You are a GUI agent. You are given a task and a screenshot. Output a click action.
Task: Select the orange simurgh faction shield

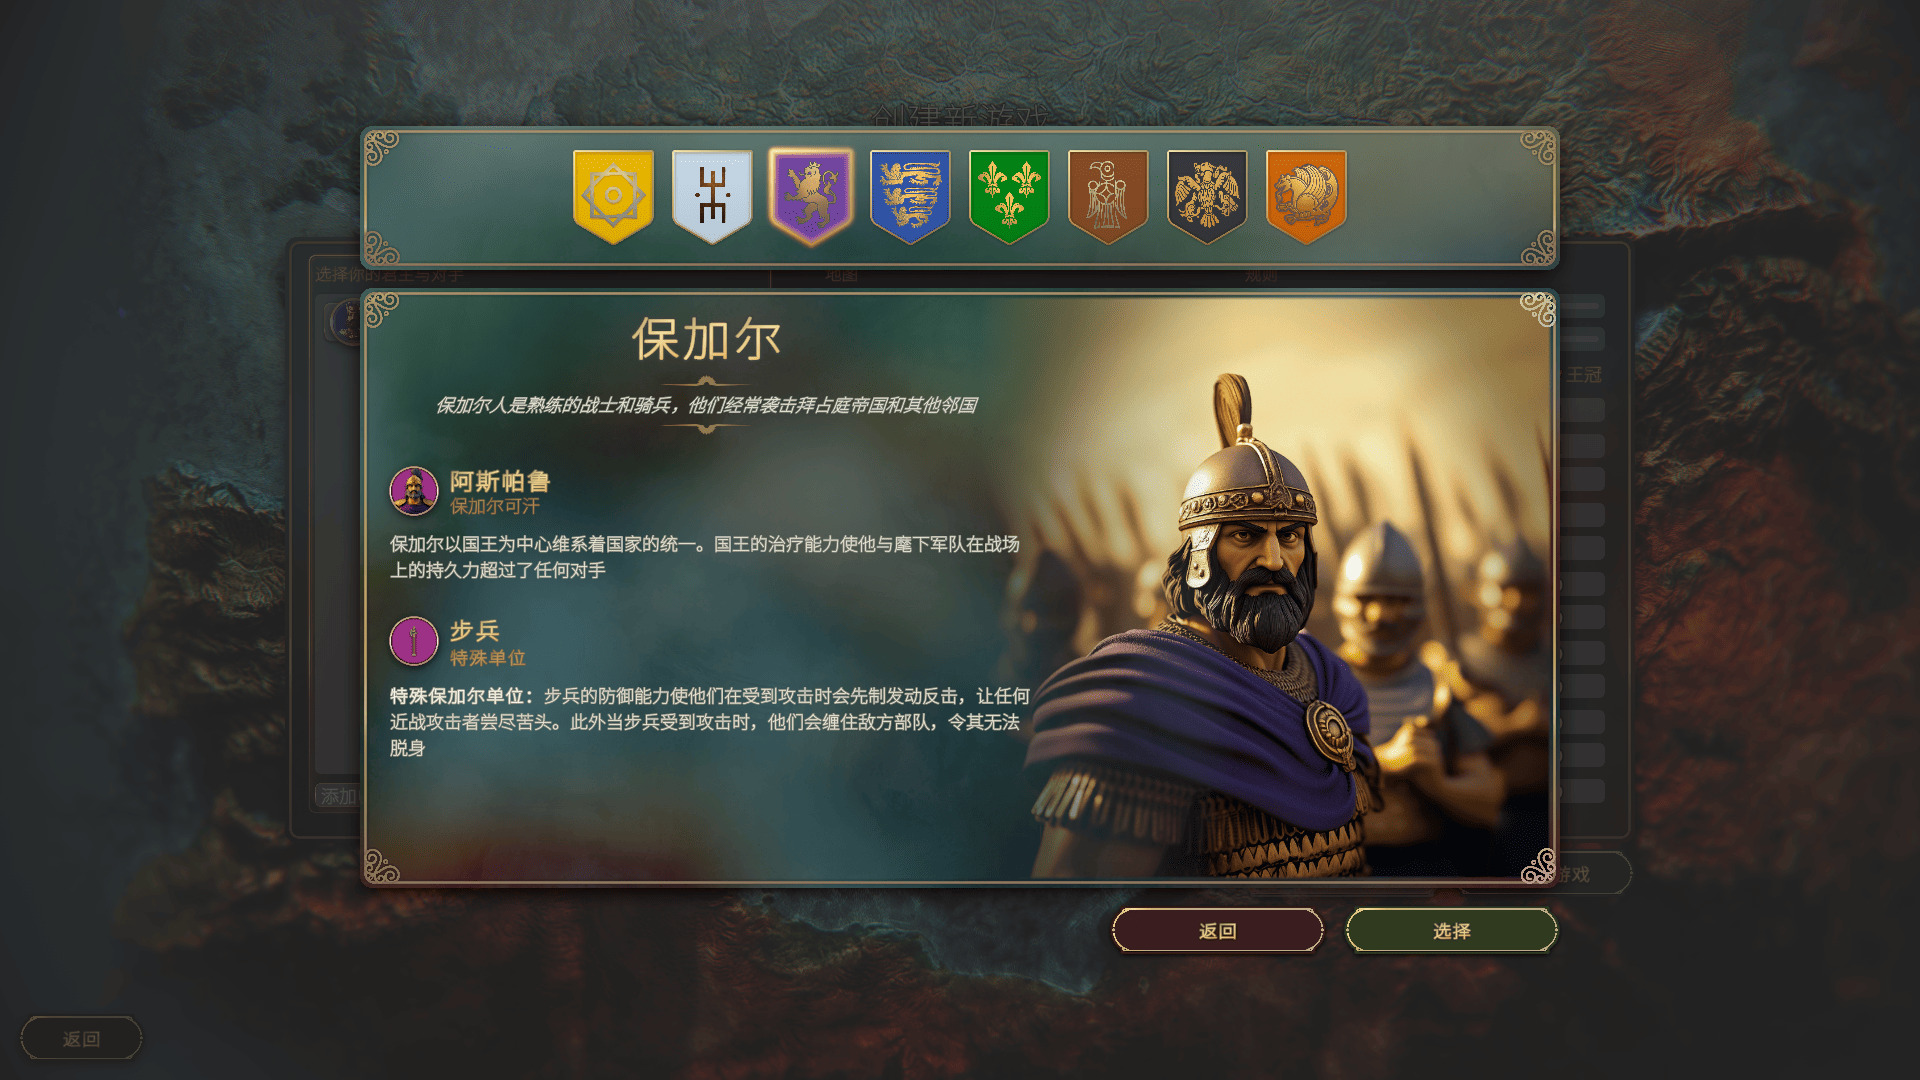tap(1306, 196)
